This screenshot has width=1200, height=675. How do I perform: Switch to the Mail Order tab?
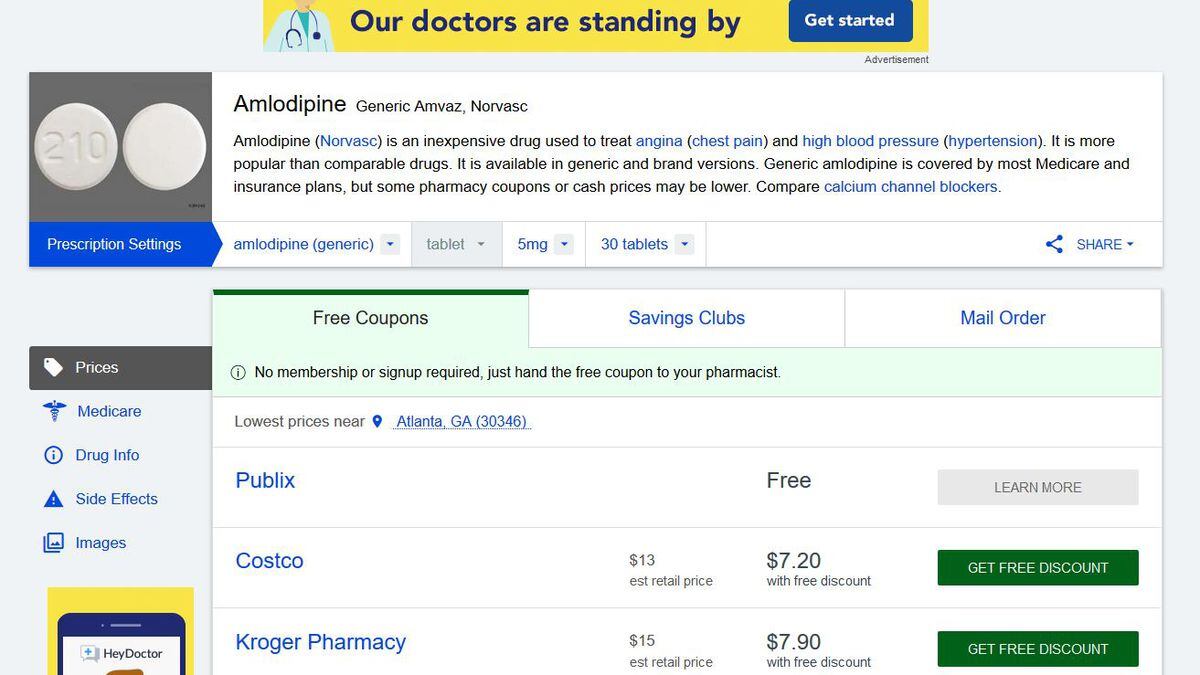point(1002,318)
